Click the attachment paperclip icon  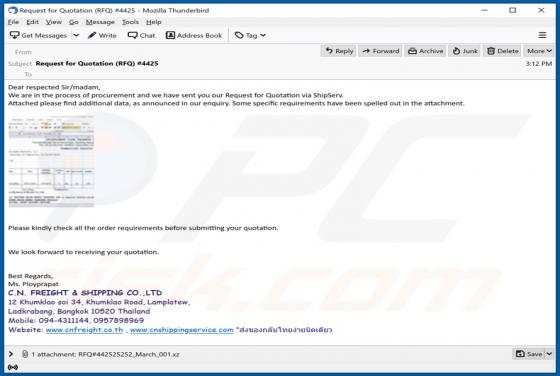point(25,354)
